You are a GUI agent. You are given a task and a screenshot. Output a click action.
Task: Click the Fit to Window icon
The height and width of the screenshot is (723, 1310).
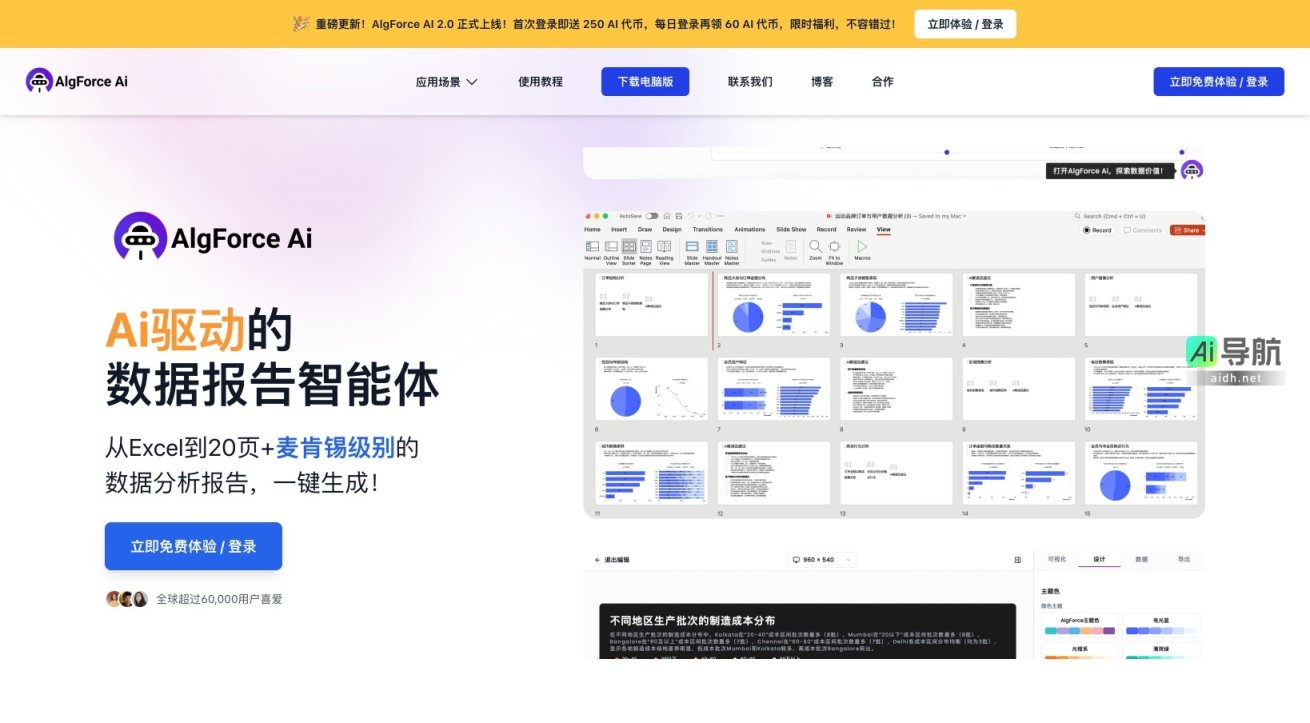(x=833, y=248)
